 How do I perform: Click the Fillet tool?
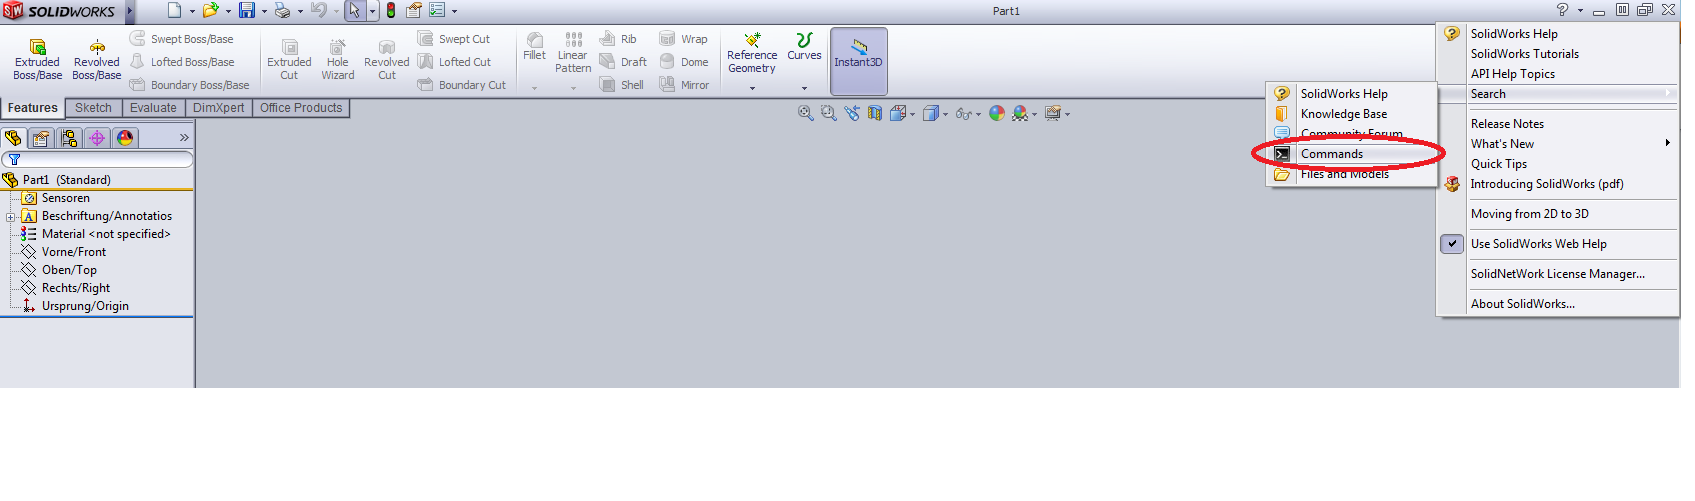(535, 46)
